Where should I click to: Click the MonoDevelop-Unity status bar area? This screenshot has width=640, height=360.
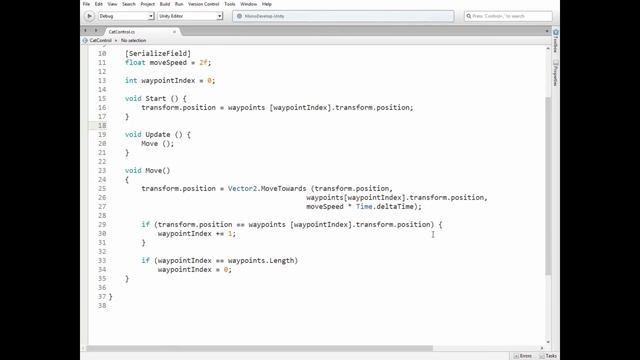343,16
